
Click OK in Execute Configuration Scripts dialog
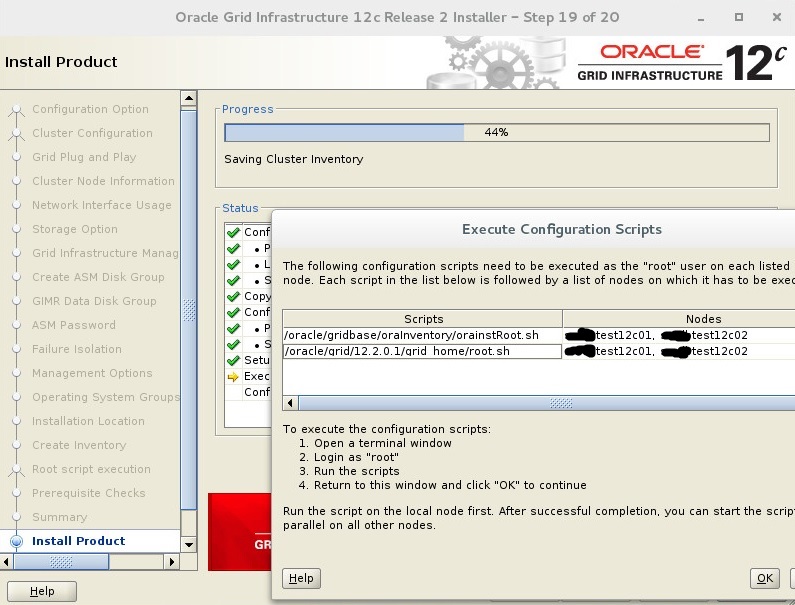[765, 578]
